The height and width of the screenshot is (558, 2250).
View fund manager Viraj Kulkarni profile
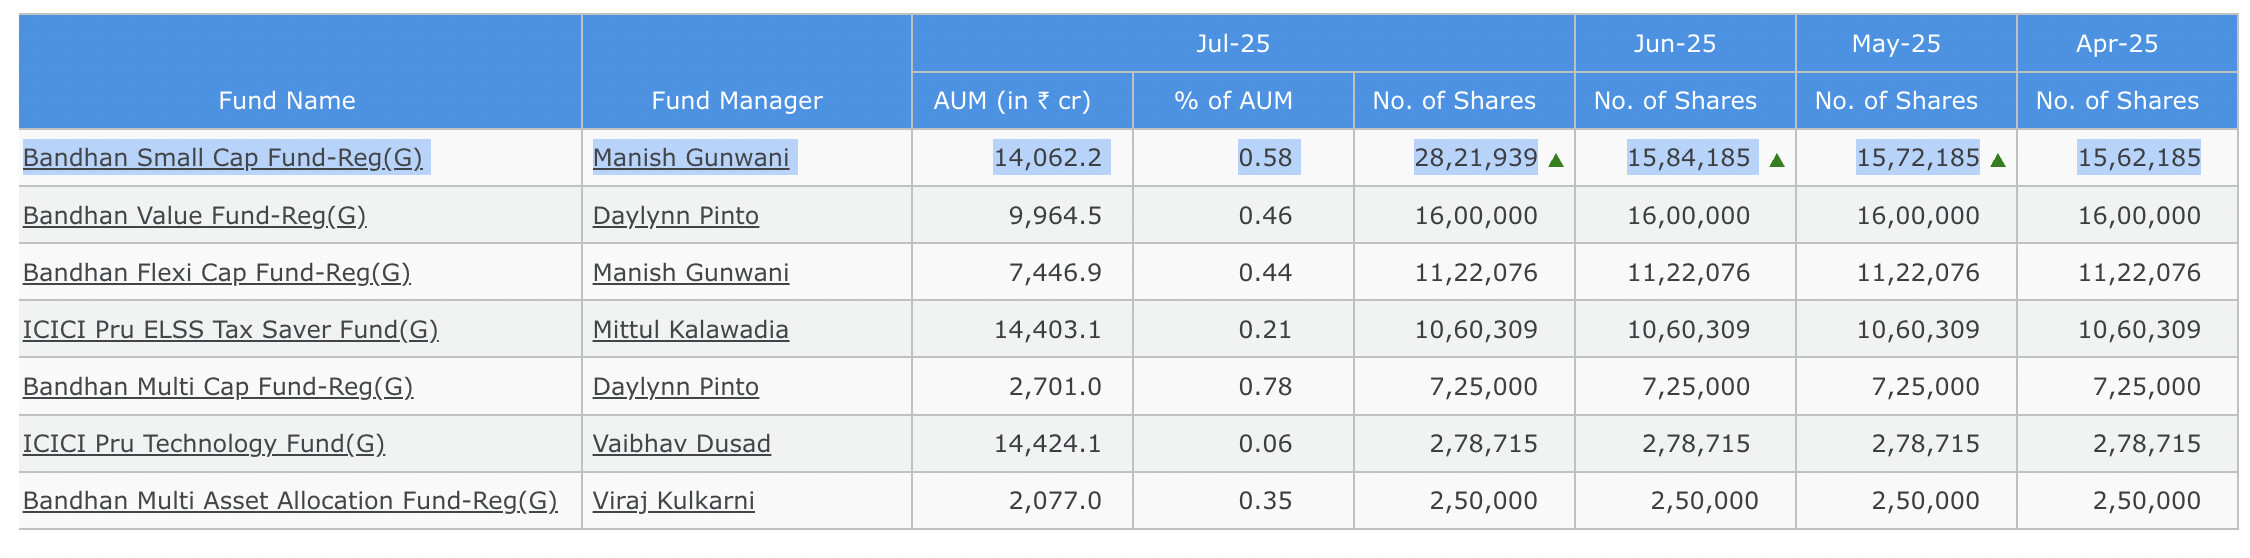point(673,501)
